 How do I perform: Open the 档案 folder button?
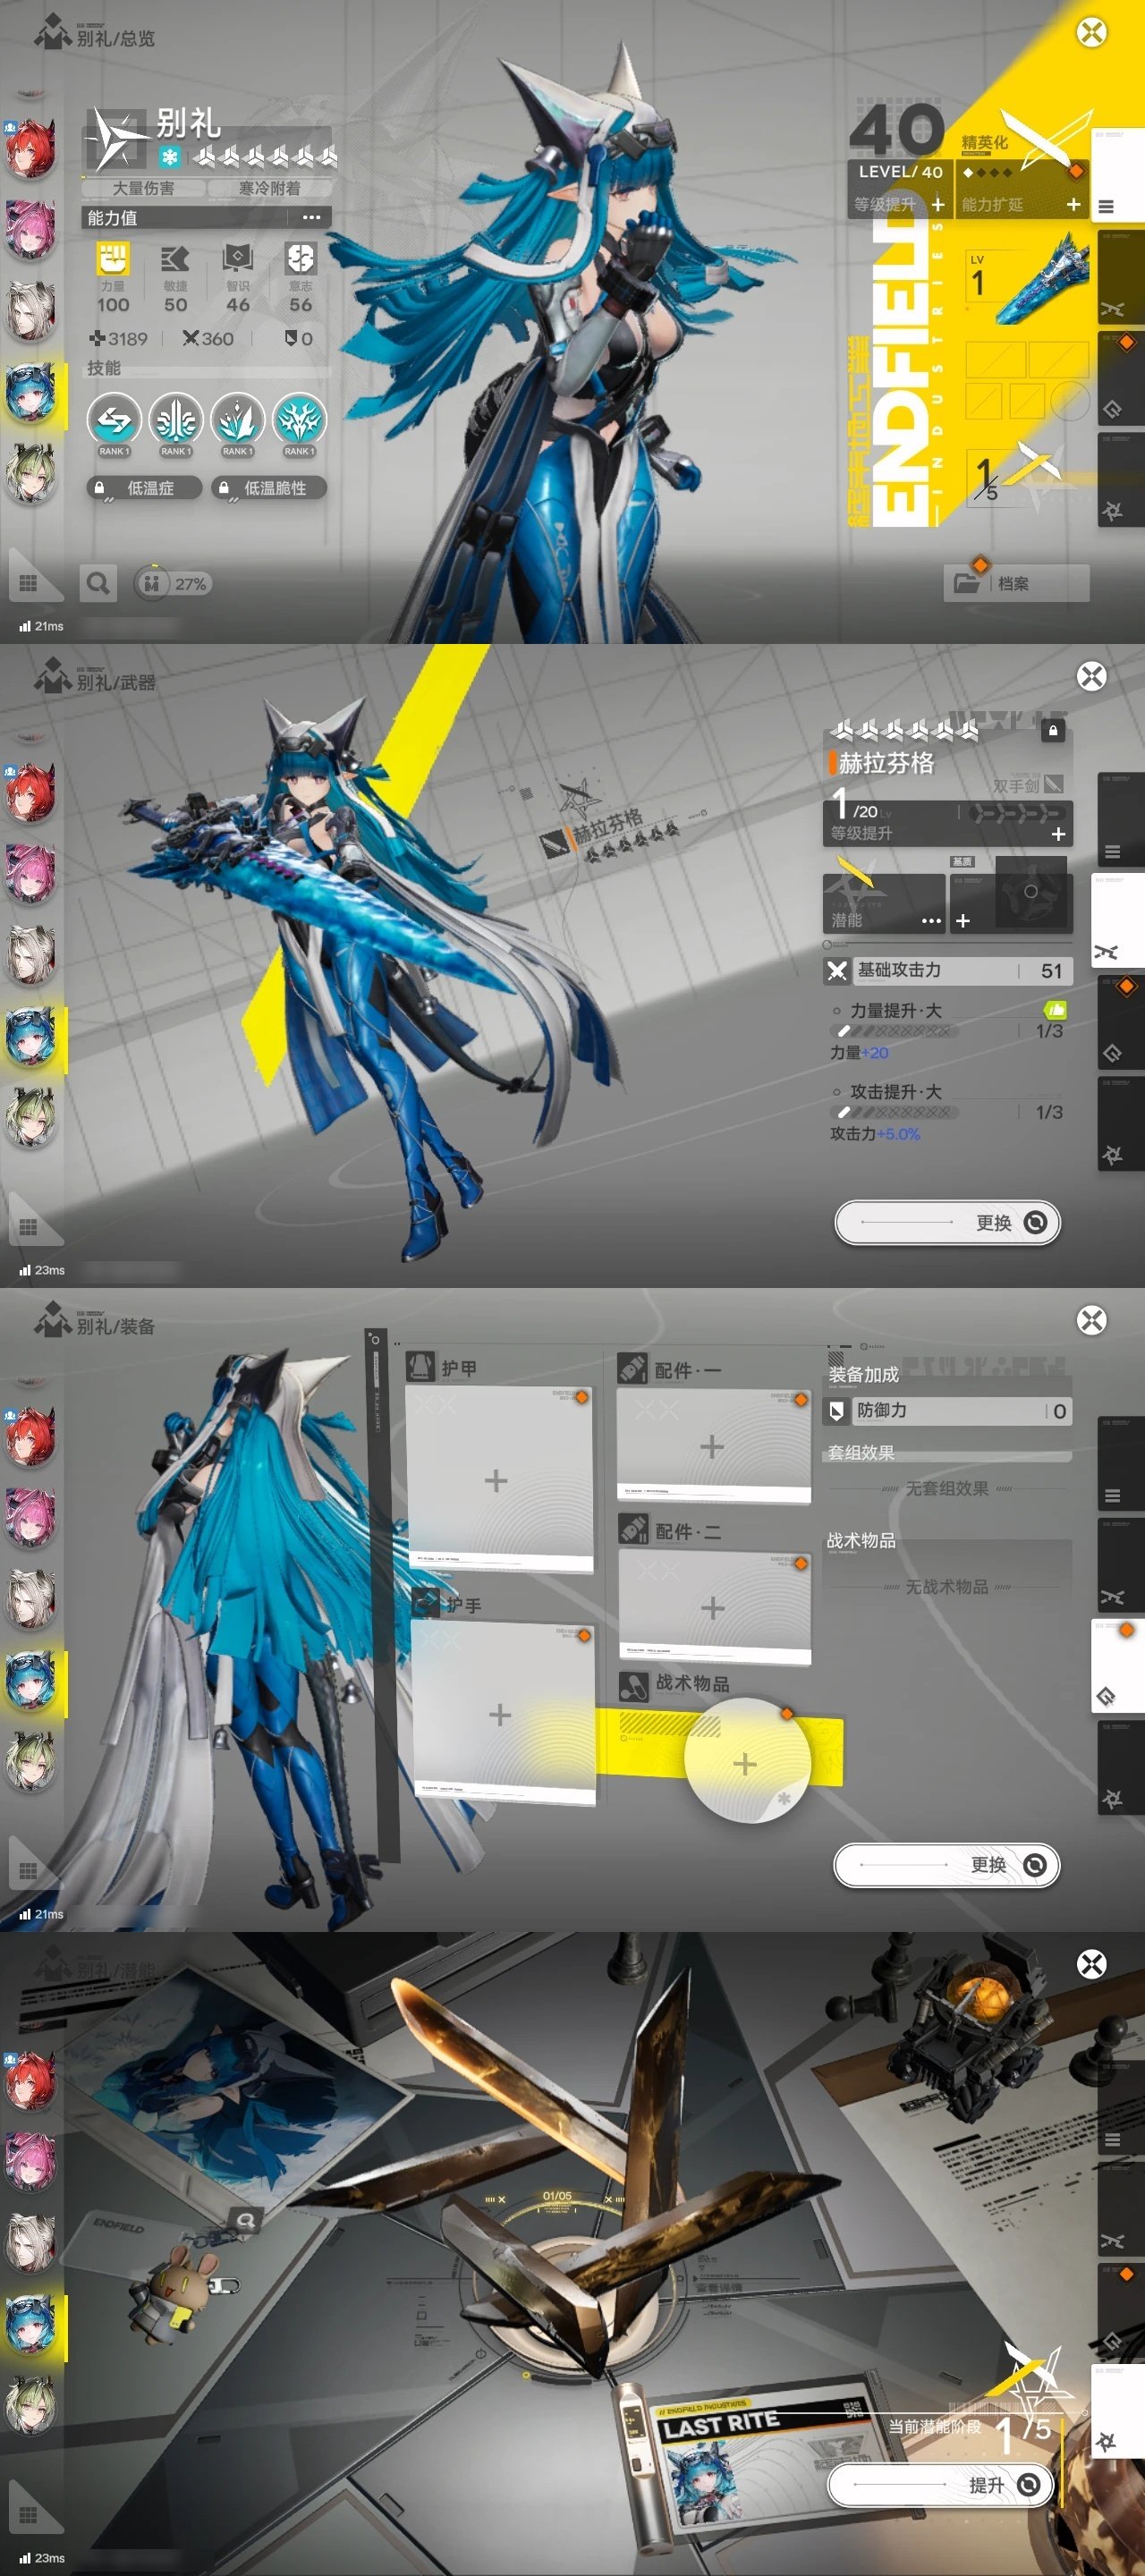(1015, 583)
